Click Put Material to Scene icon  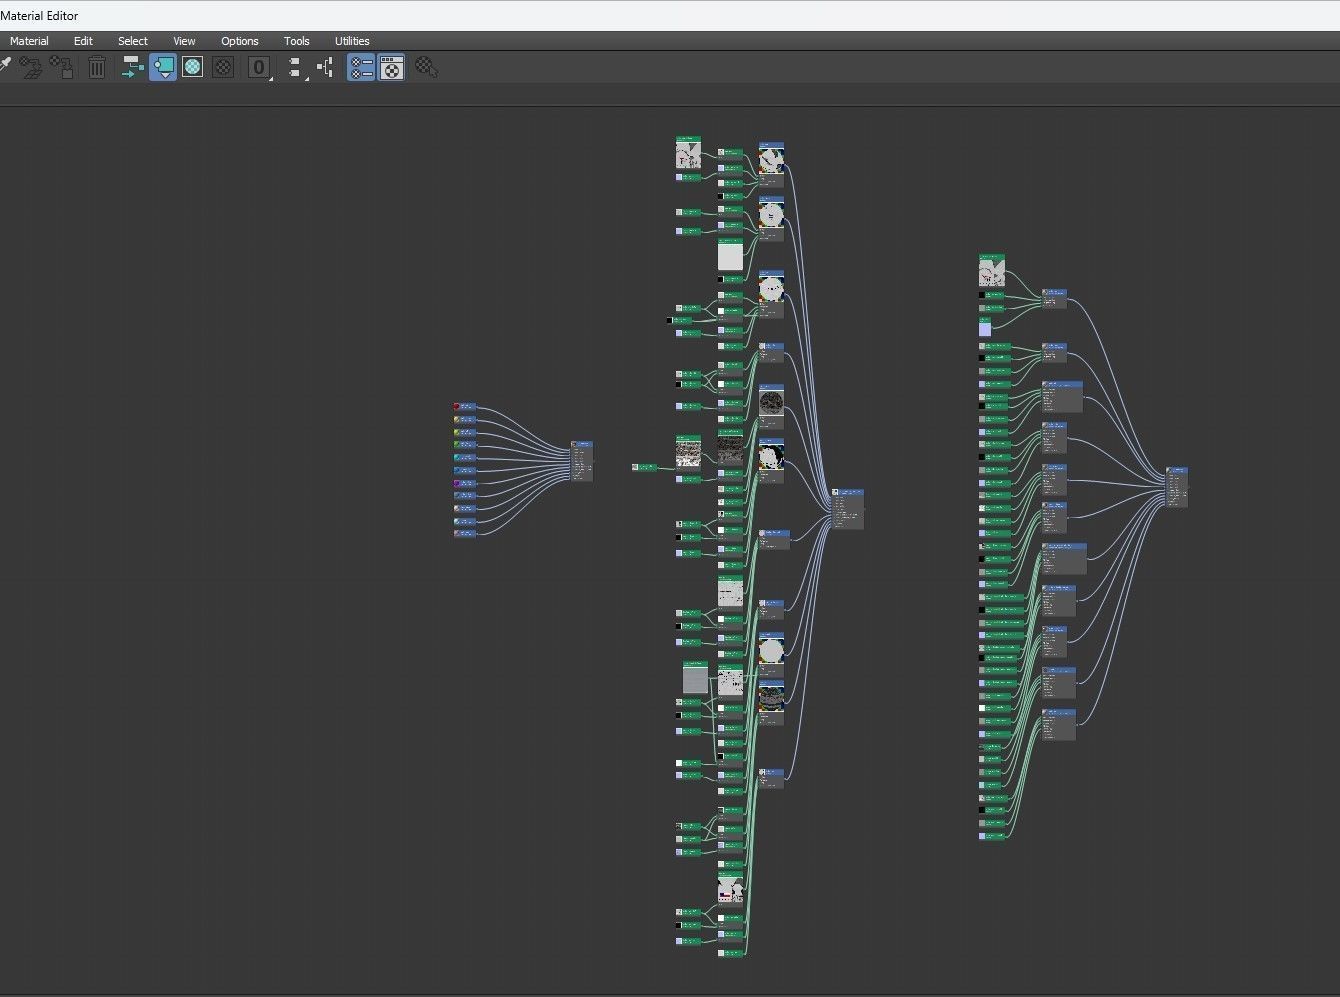point(31,67)
